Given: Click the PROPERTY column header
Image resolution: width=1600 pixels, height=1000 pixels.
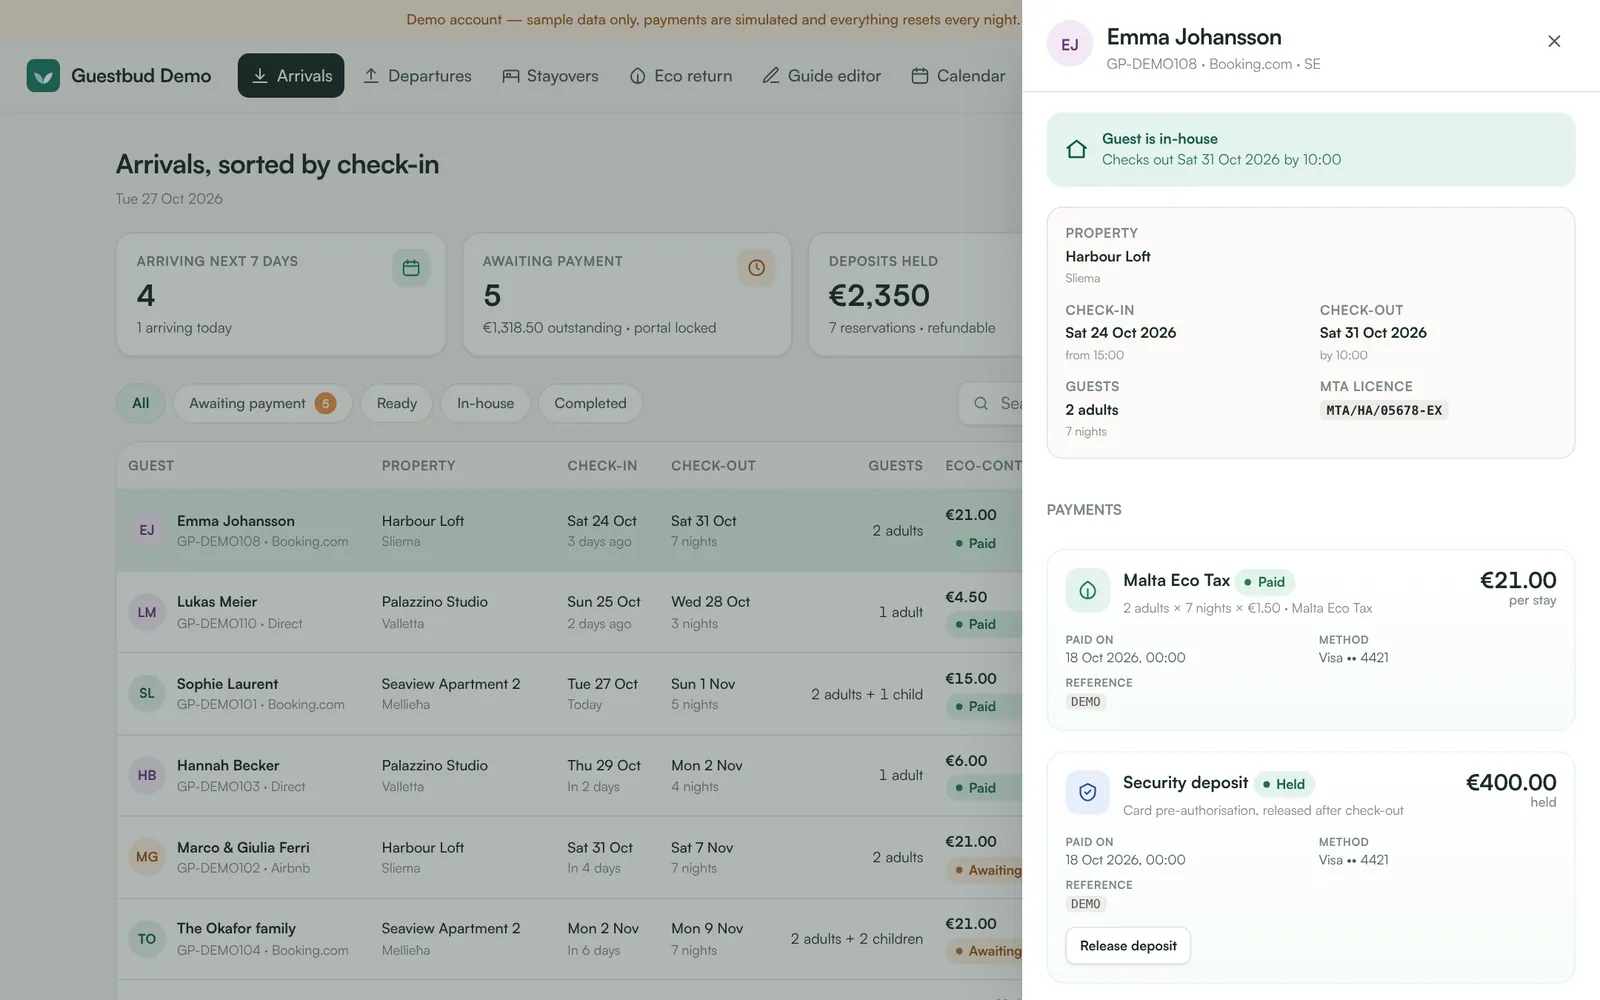Looking at the screenshot, I should pos(418,466).
